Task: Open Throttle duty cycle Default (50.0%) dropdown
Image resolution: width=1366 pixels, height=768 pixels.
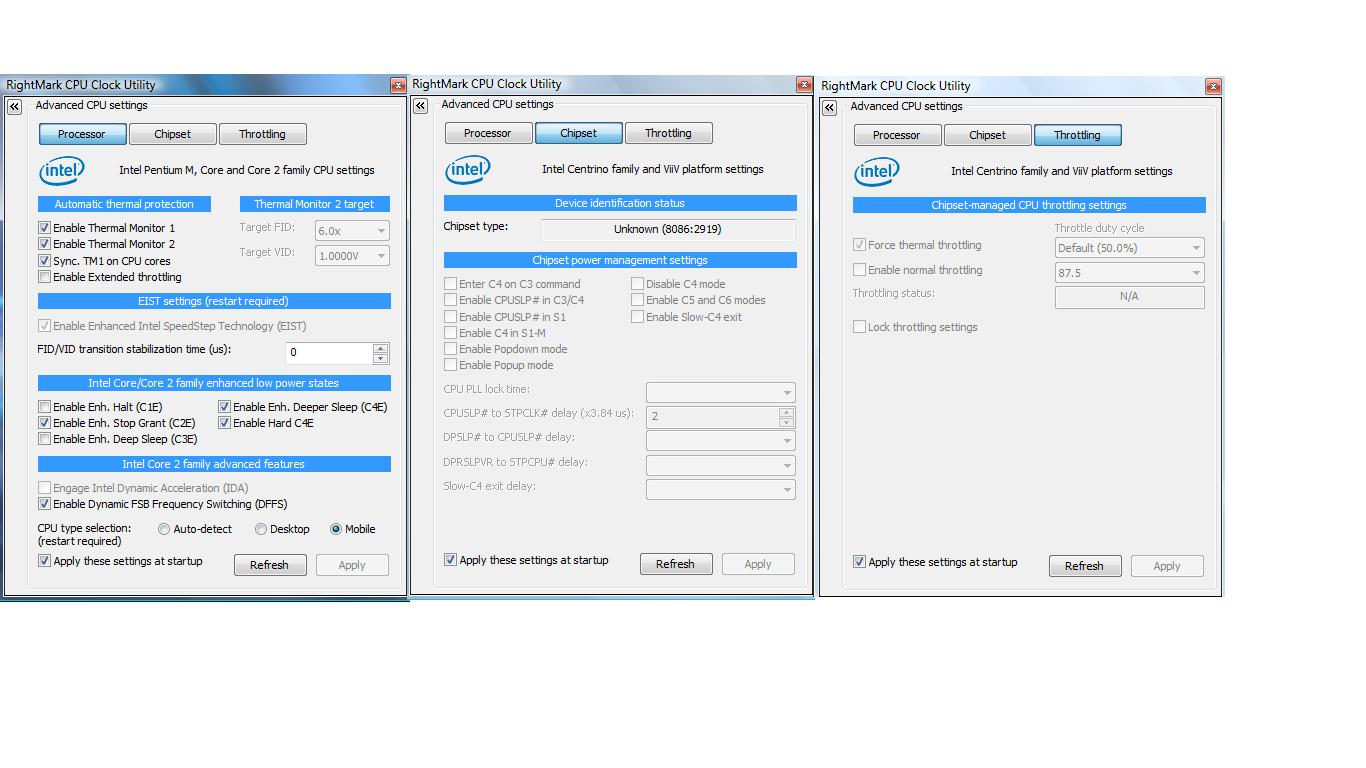Action: coord(1130,248)
